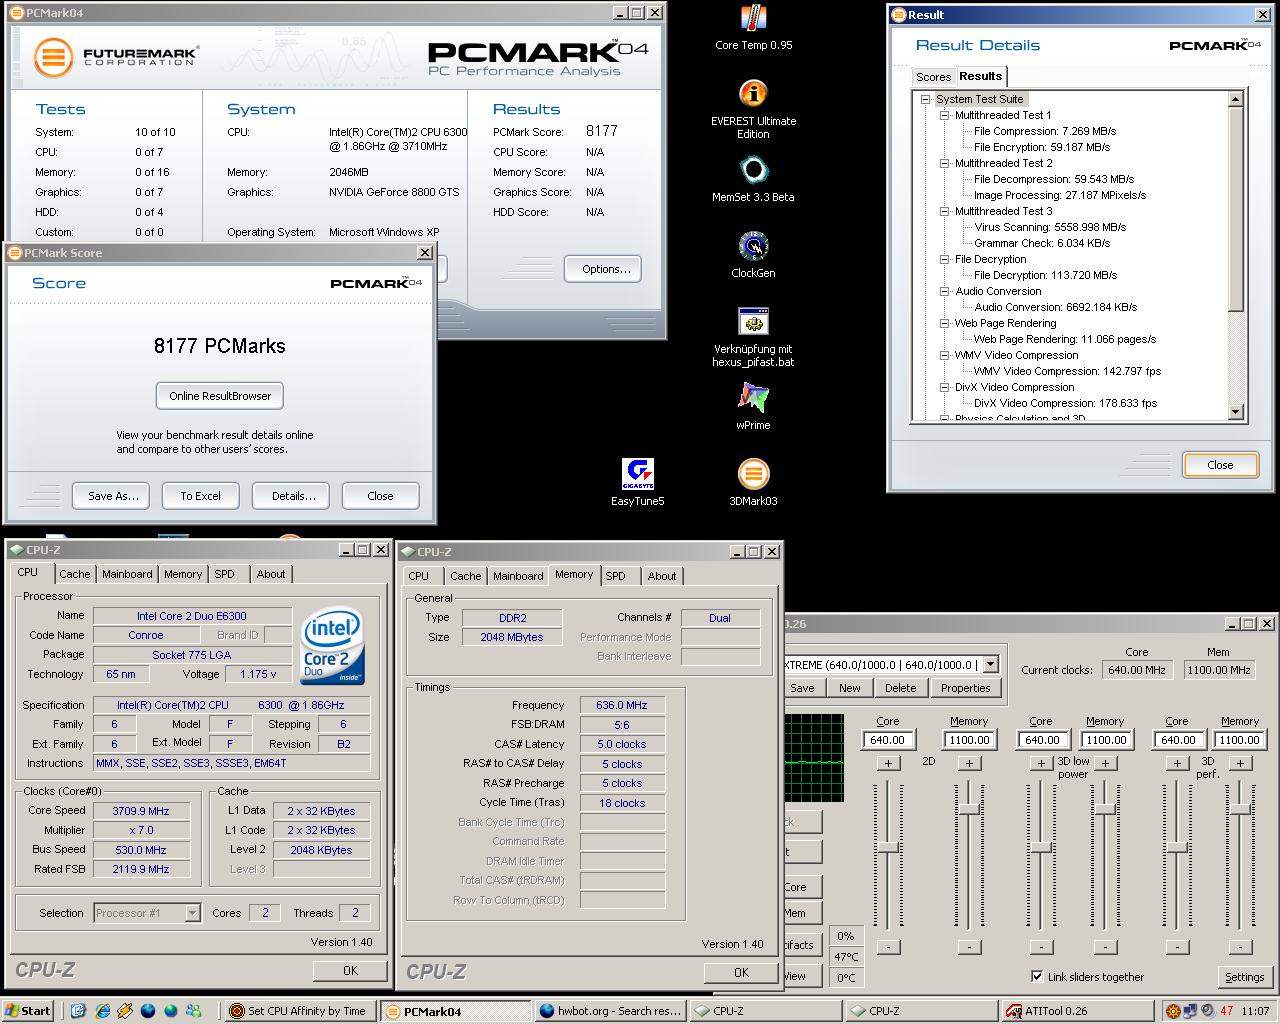Open the messenger quick launch icon
This screenshot has height=1024, width=1280.
pyautogui.click(x=193, y=1011)
